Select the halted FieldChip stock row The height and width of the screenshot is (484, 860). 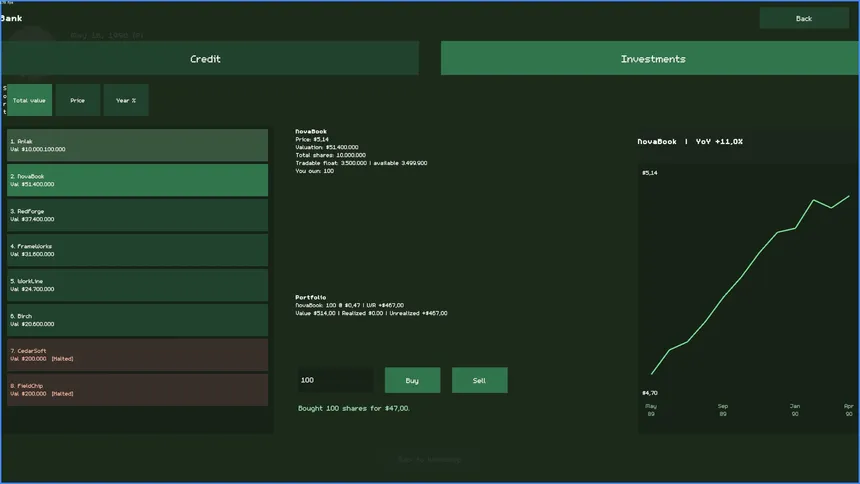point(138,390)
